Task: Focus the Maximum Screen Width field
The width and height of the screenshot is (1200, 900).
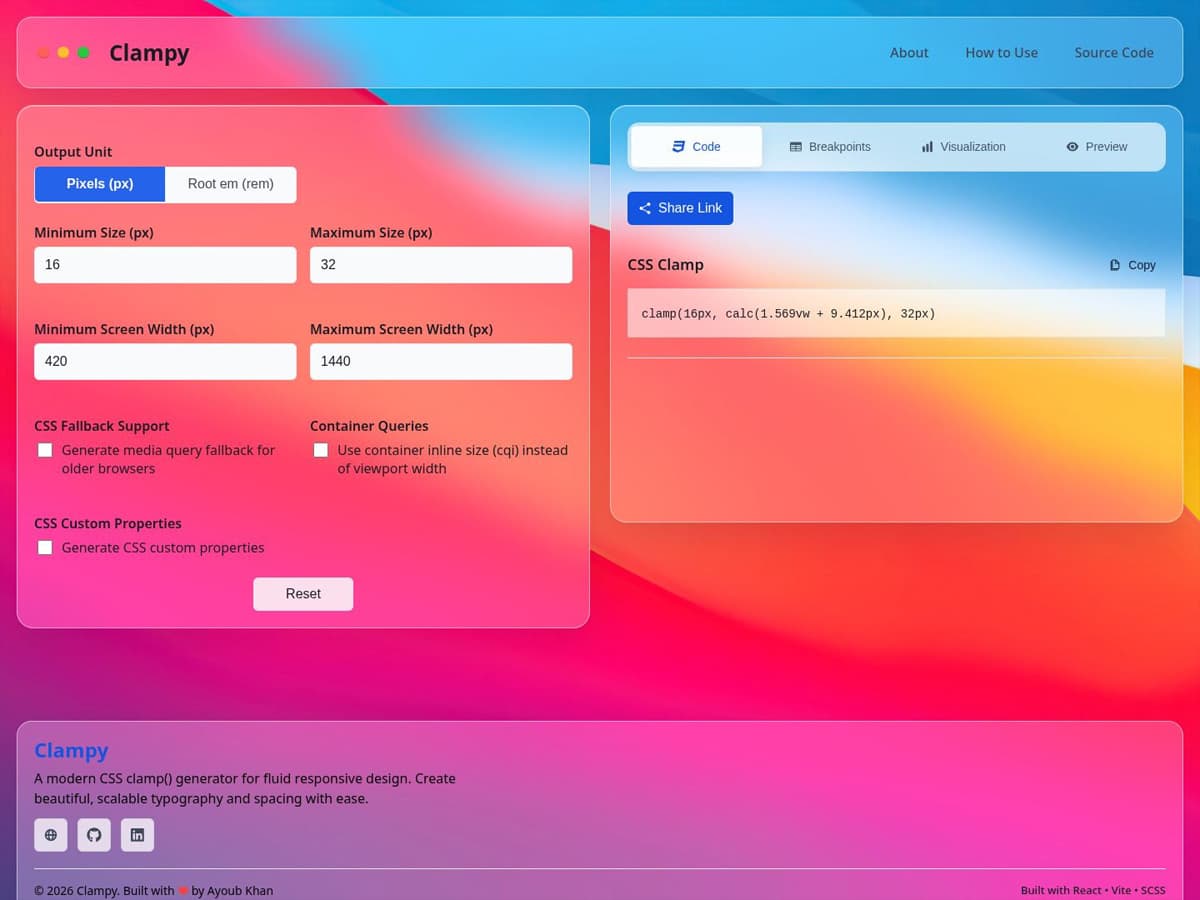Action: 441,361
